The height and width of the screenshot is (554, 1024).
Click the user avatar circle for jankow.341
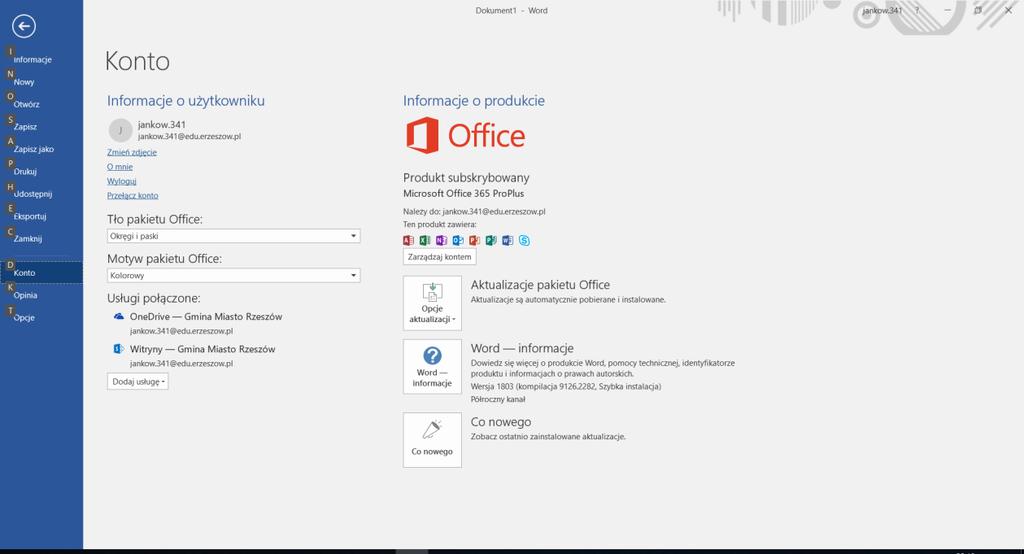[x=120, y=130]
